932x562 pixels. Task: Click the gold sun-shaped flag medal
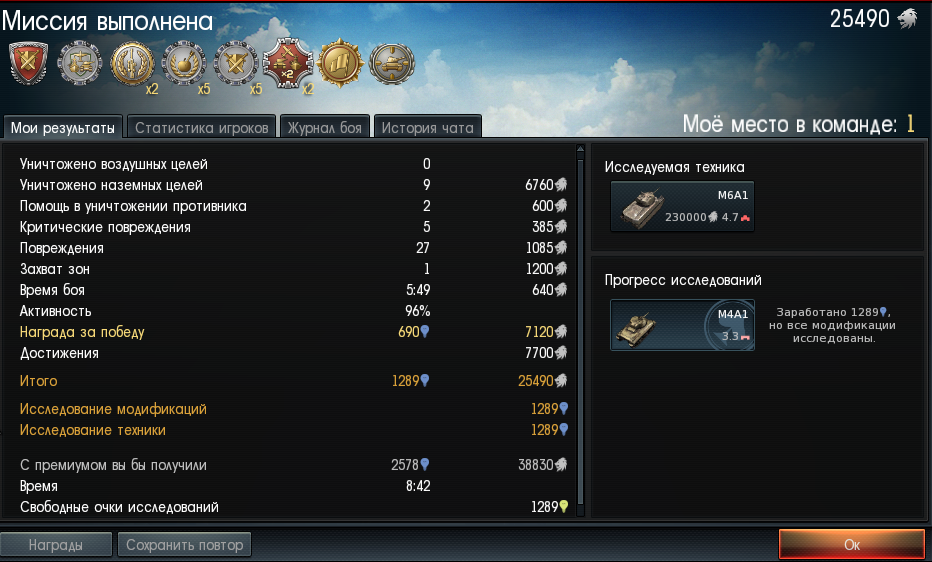[x=340, y=63]
